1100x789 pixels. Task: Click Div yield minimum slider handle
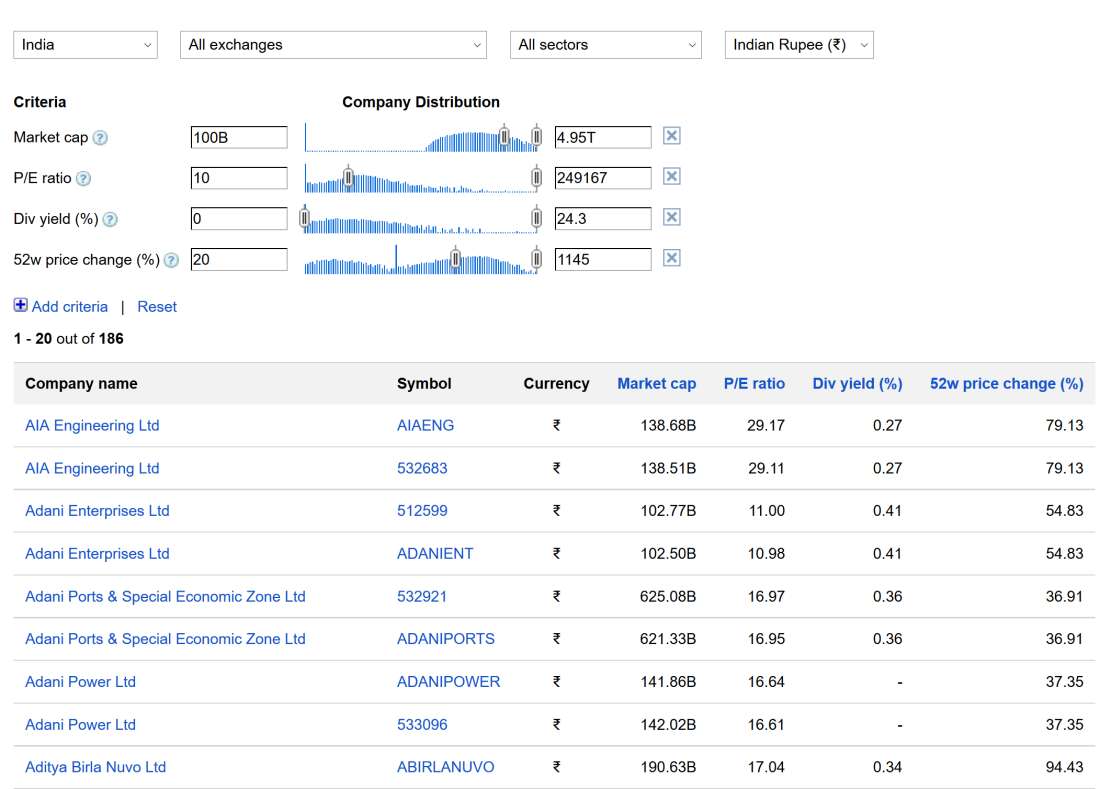[x=304, y=217]
